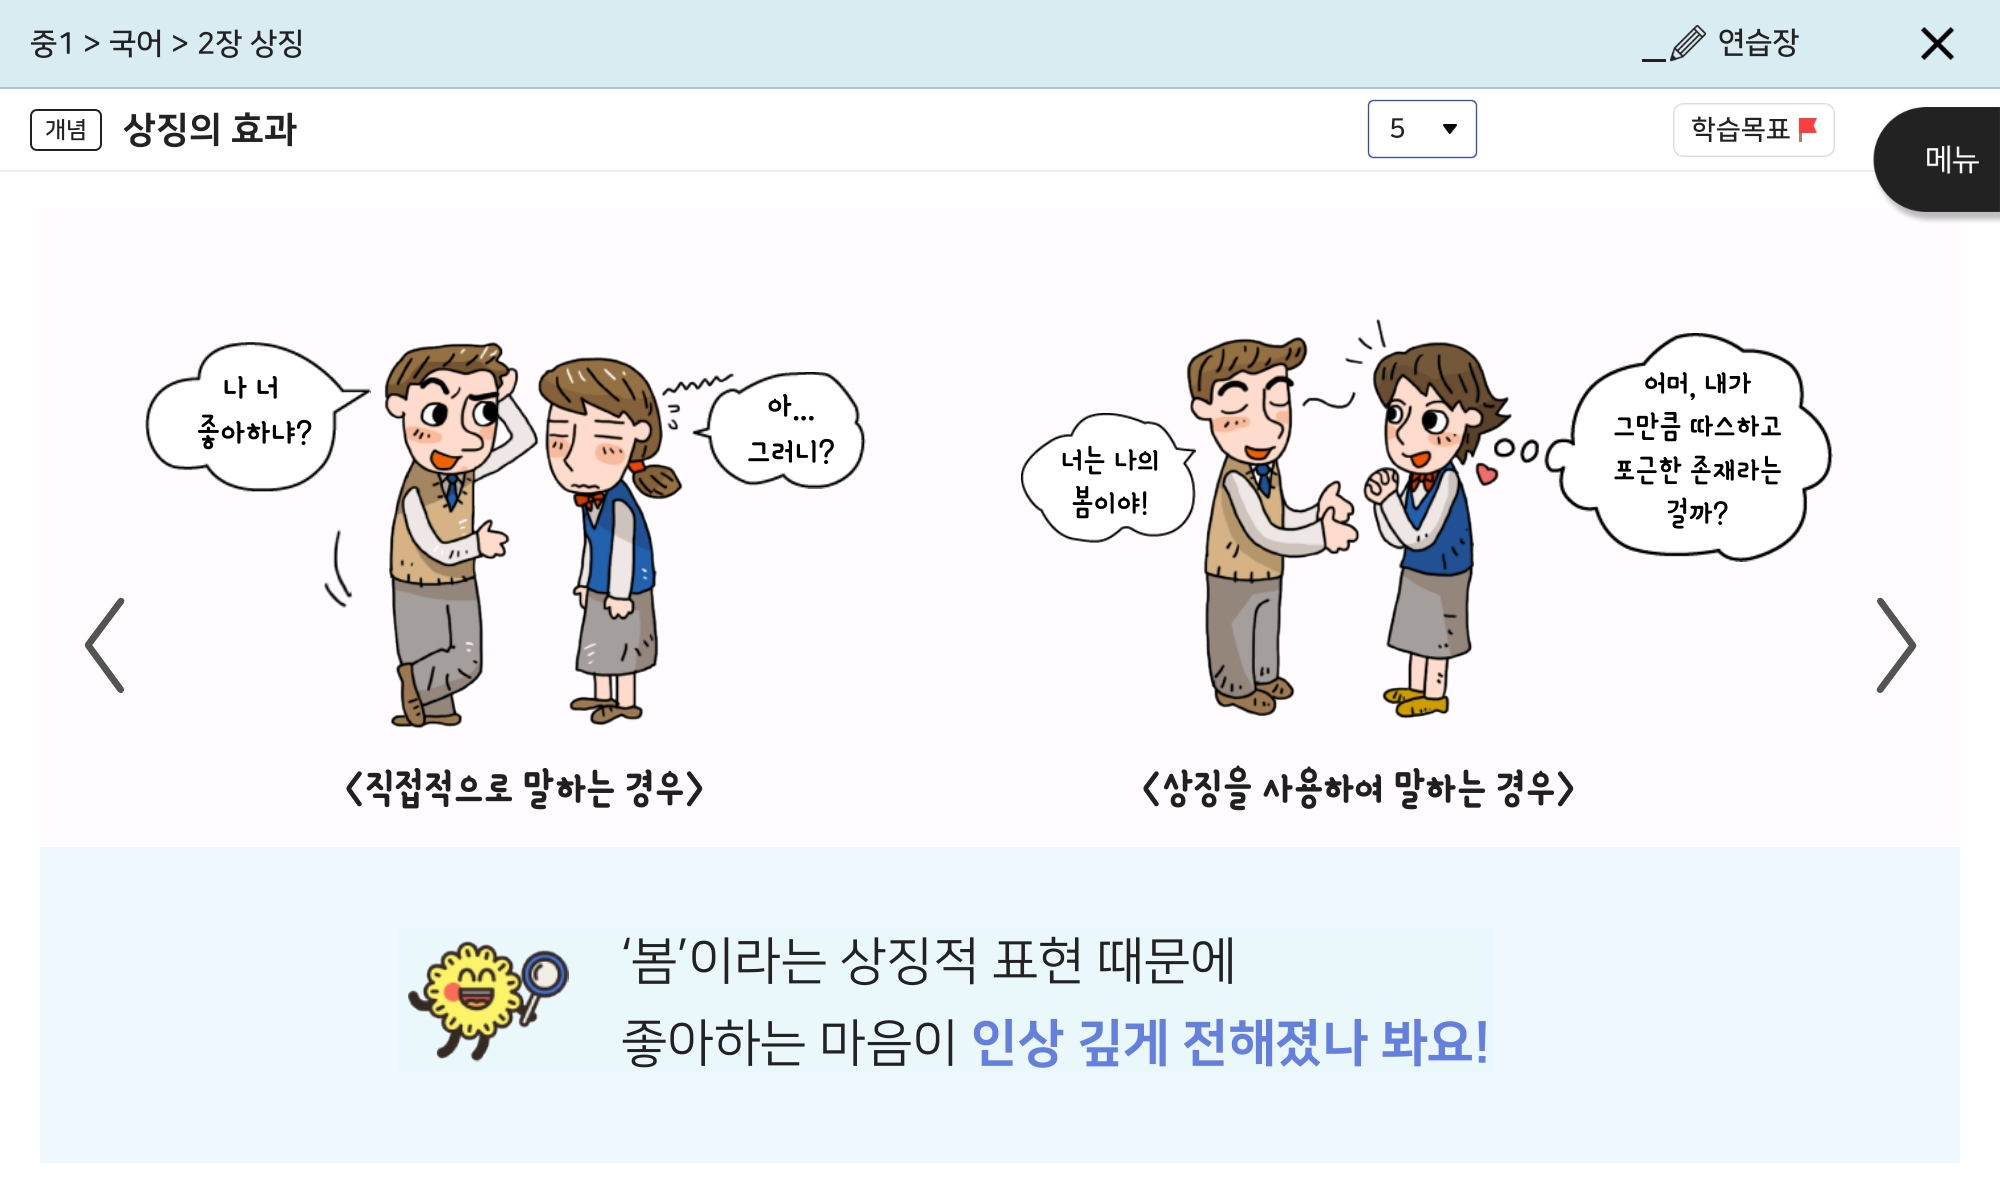Open the 학습목표 red flag button
The width and height of the screenshot is (2000, 1200).
(x=1753, y=129)
